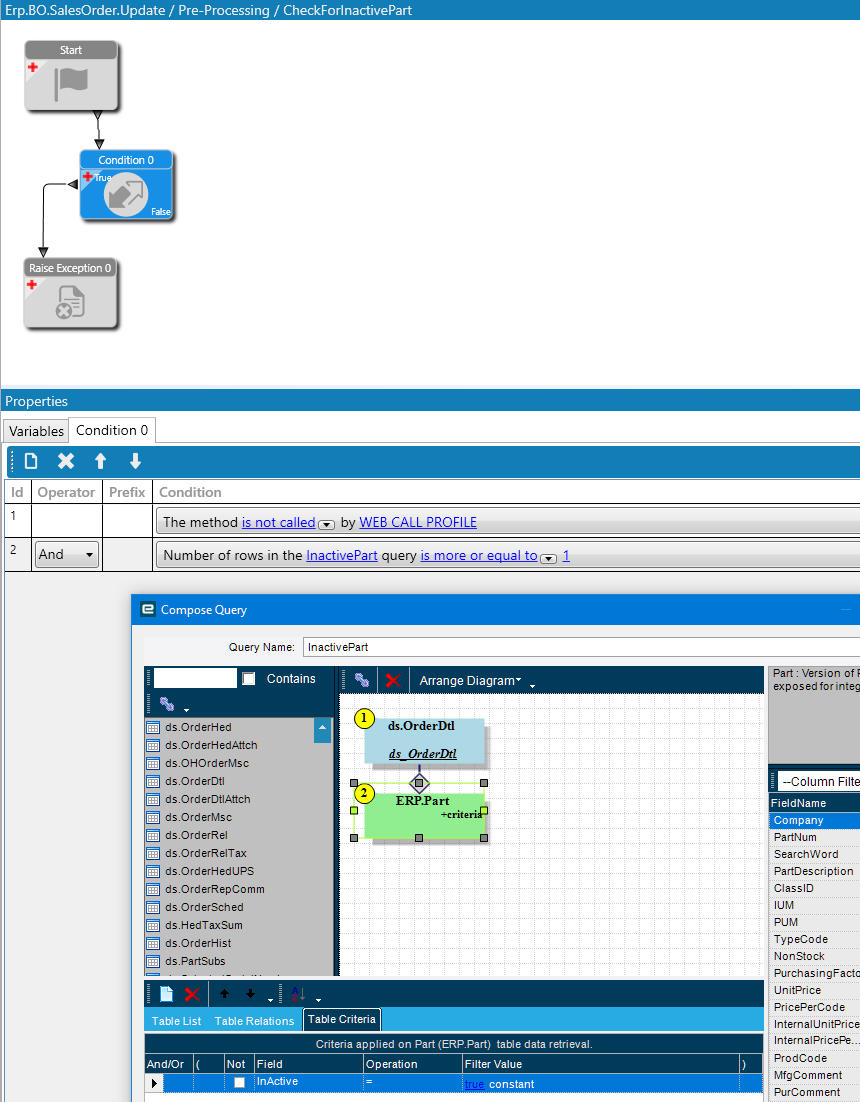Click the 'true' constant filter value link
This screenshot has width=860, height=1102.
[x=474, y=1083]
